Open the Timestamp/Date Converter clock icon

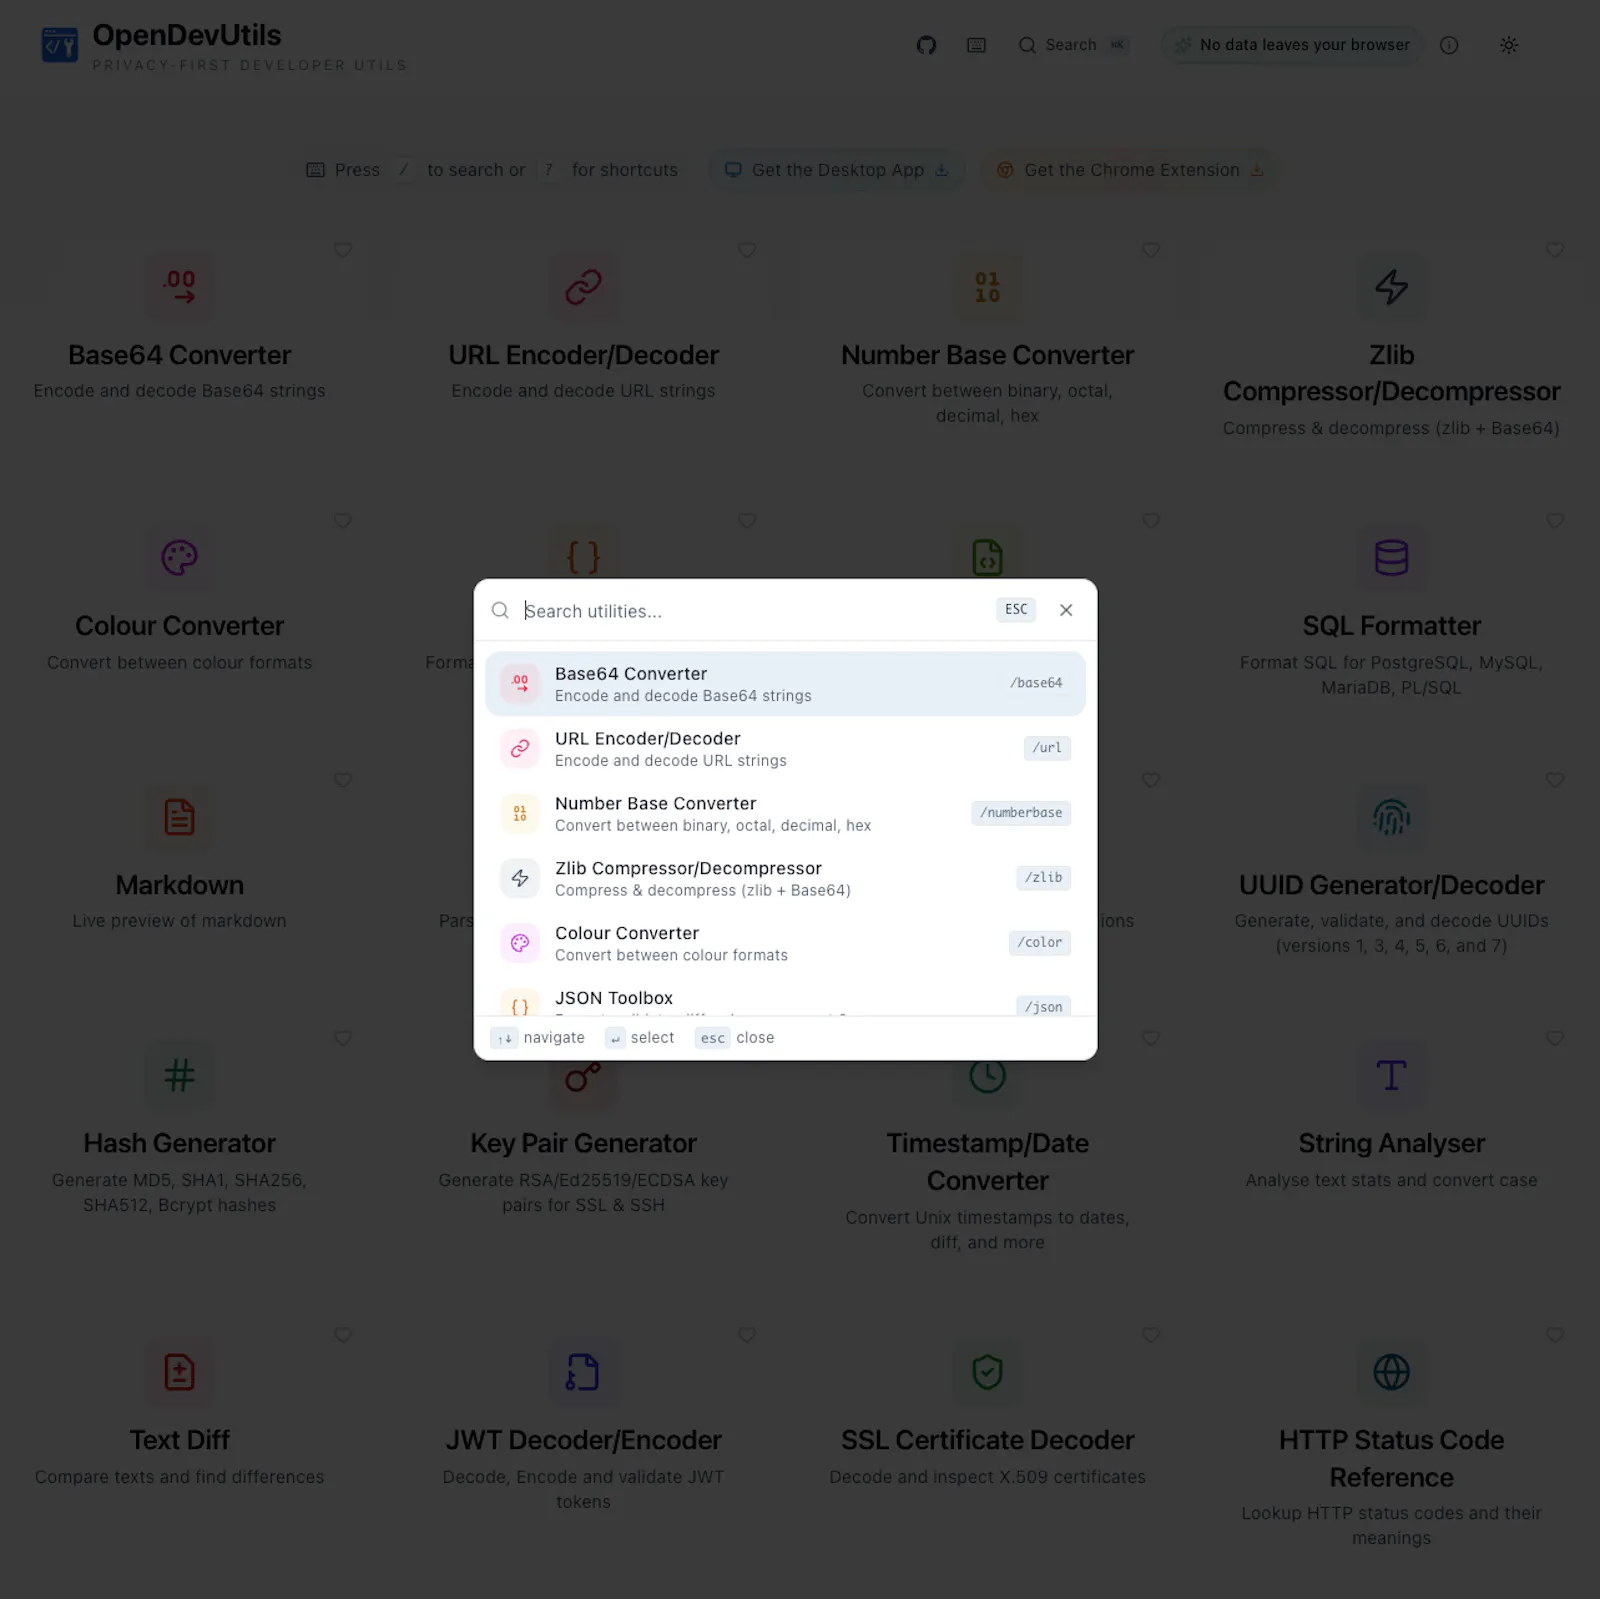tap(988, 1076)
